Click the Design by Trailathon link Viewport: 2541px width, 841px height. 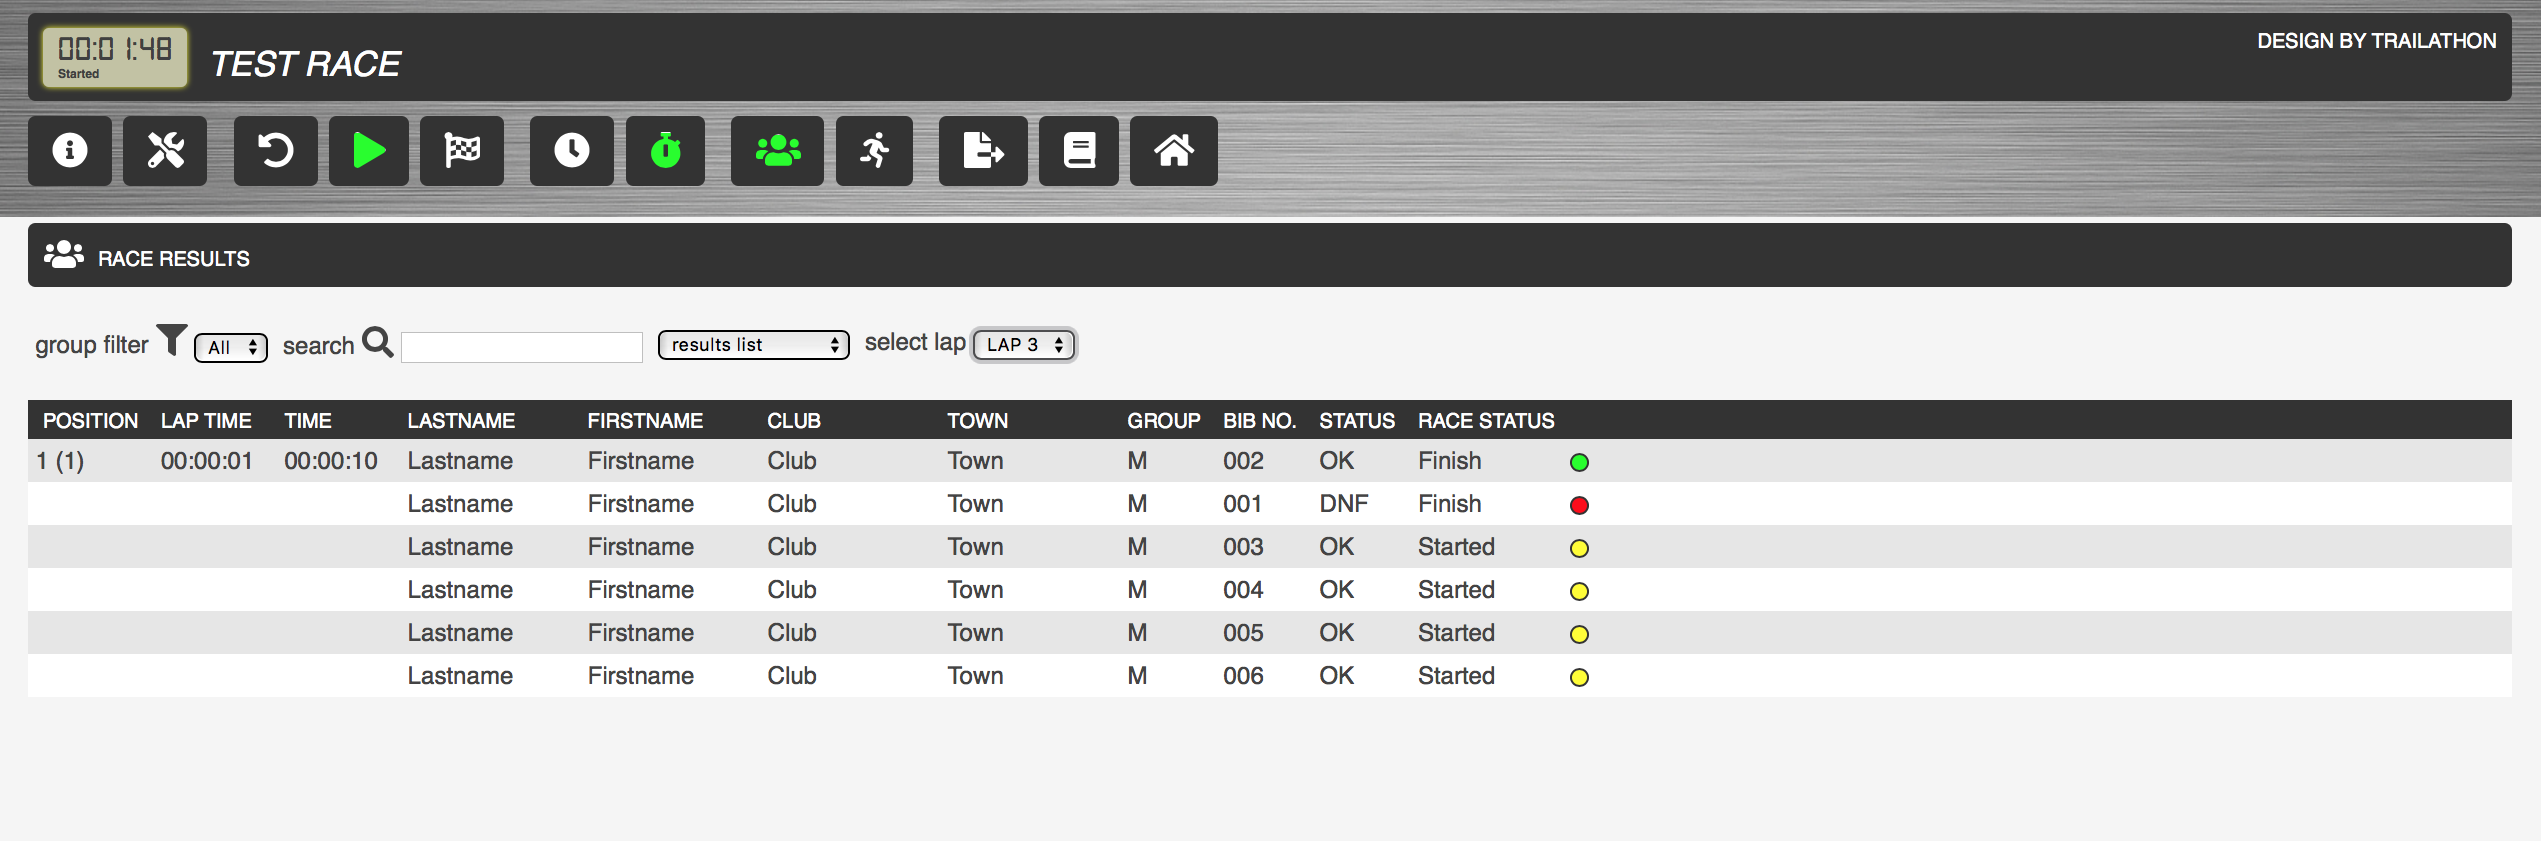pos(2375,41)
